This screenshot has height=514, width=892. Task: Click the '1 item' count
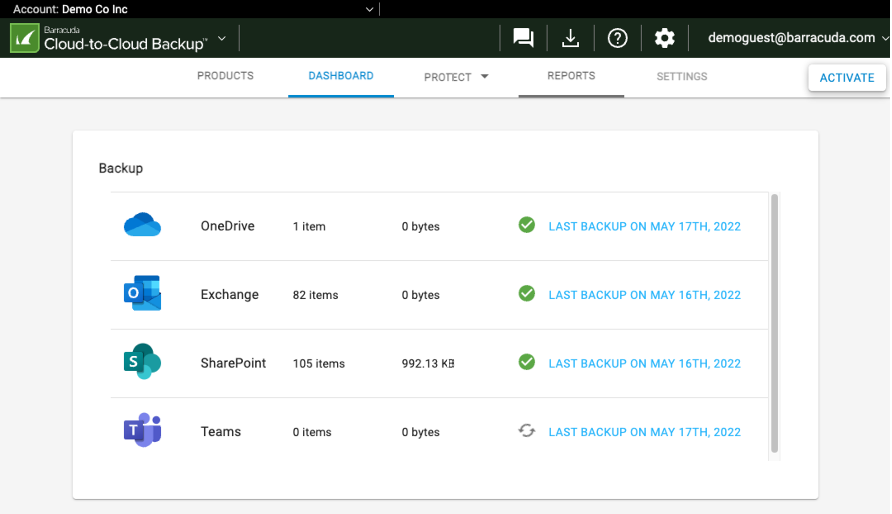click(x=309, y=226)
